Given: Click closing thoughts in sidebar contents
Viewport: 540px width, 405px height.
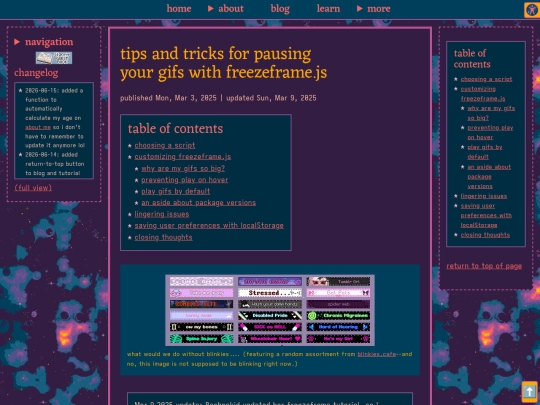Looking at the screenshot, I should point(485,235).
